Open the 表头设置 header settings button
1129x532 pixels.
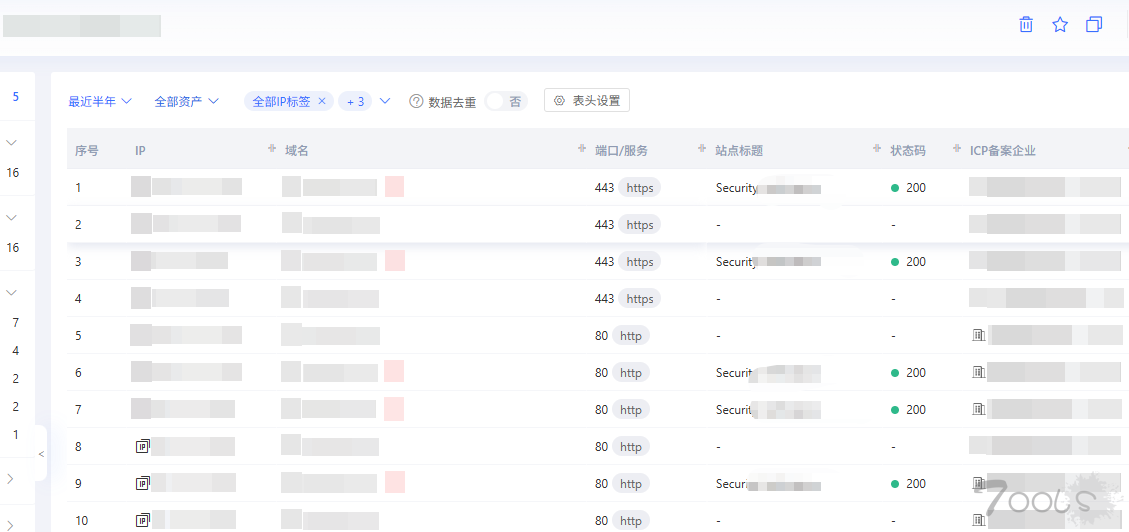(587, 101)
